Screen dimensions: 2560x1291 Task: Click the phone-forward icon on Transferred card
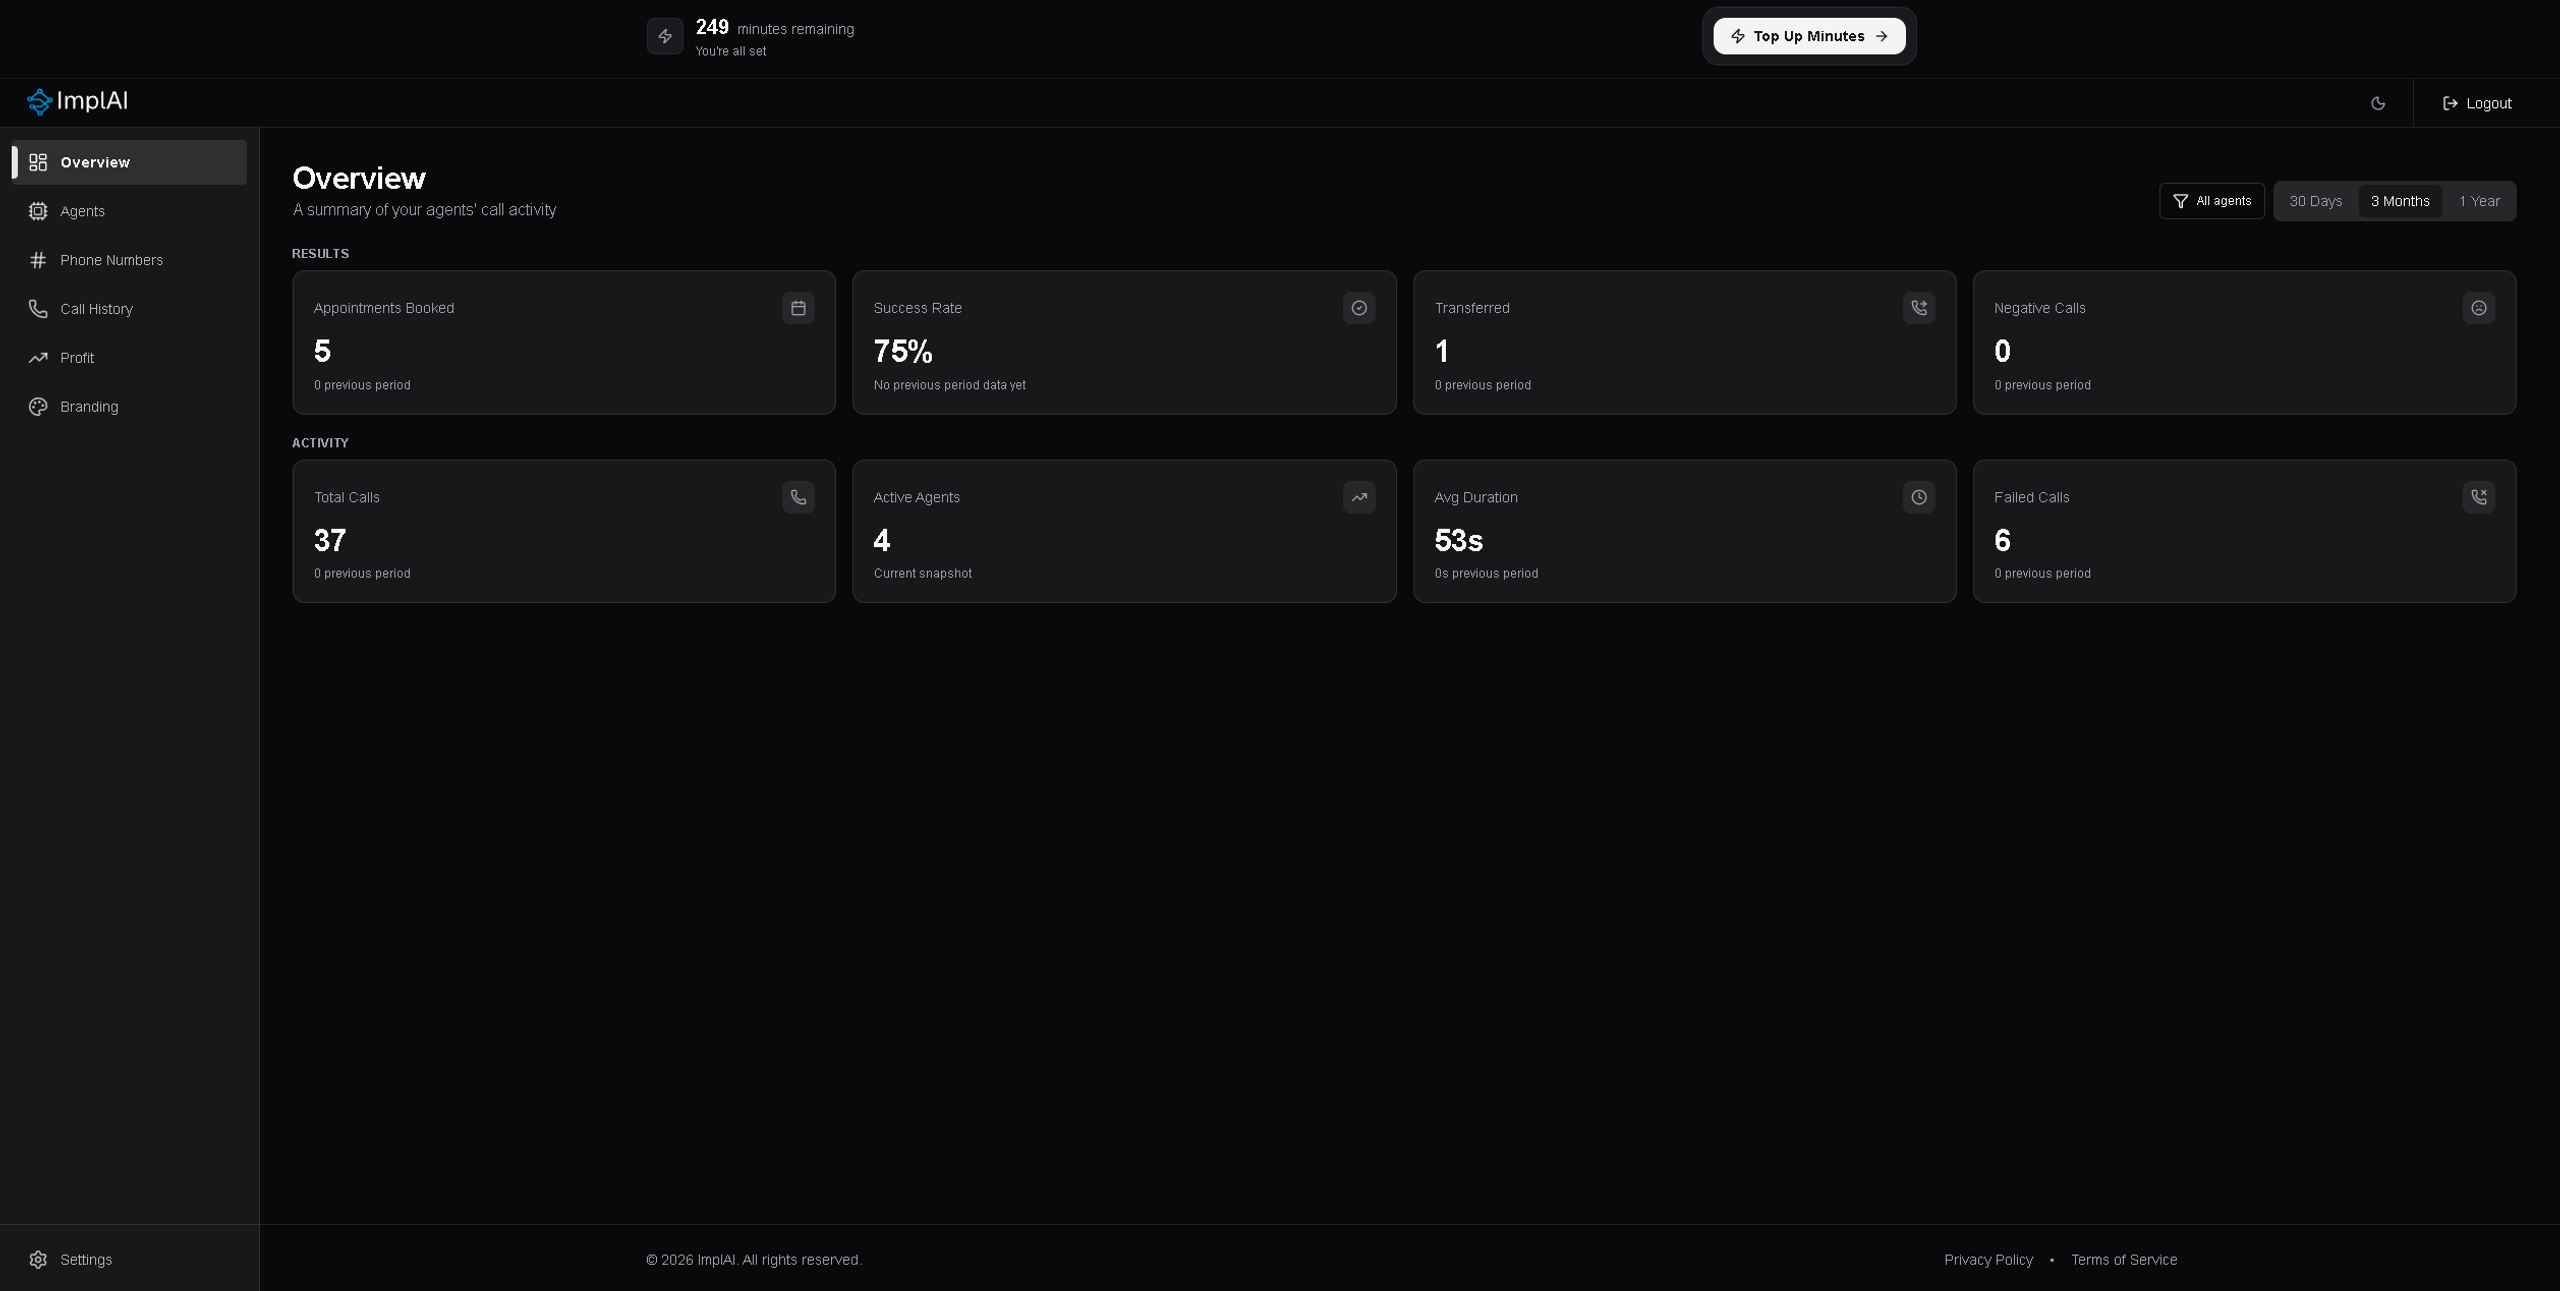pyautogui.click(x=1919, y=308)
